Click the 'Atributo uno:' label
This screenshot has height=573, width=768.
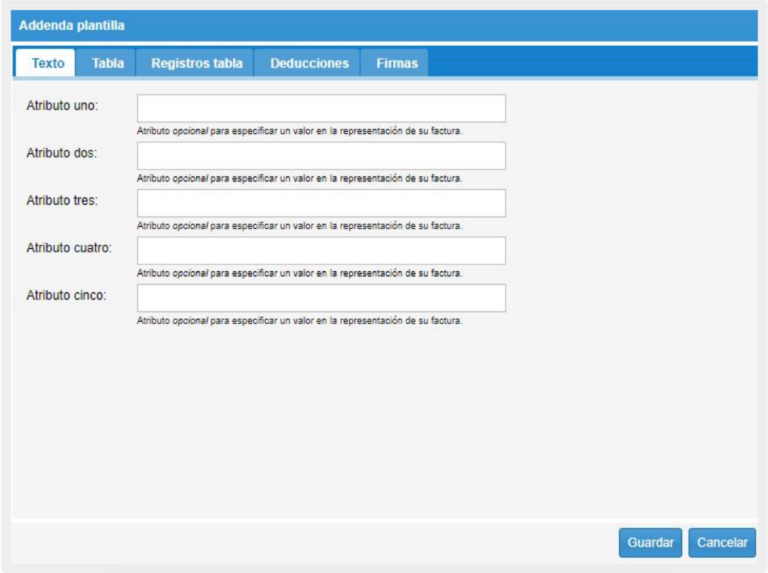pyautogui.click(x=62, y=105)
